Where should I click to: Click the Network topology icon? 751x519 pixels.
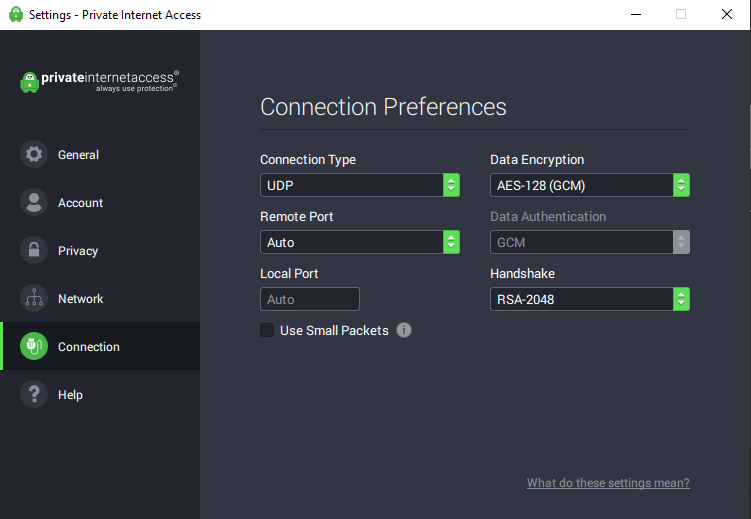(34, 298)
